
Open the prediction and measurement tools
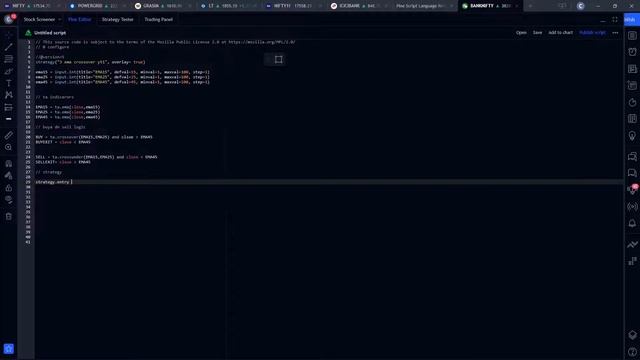point(9,107)
